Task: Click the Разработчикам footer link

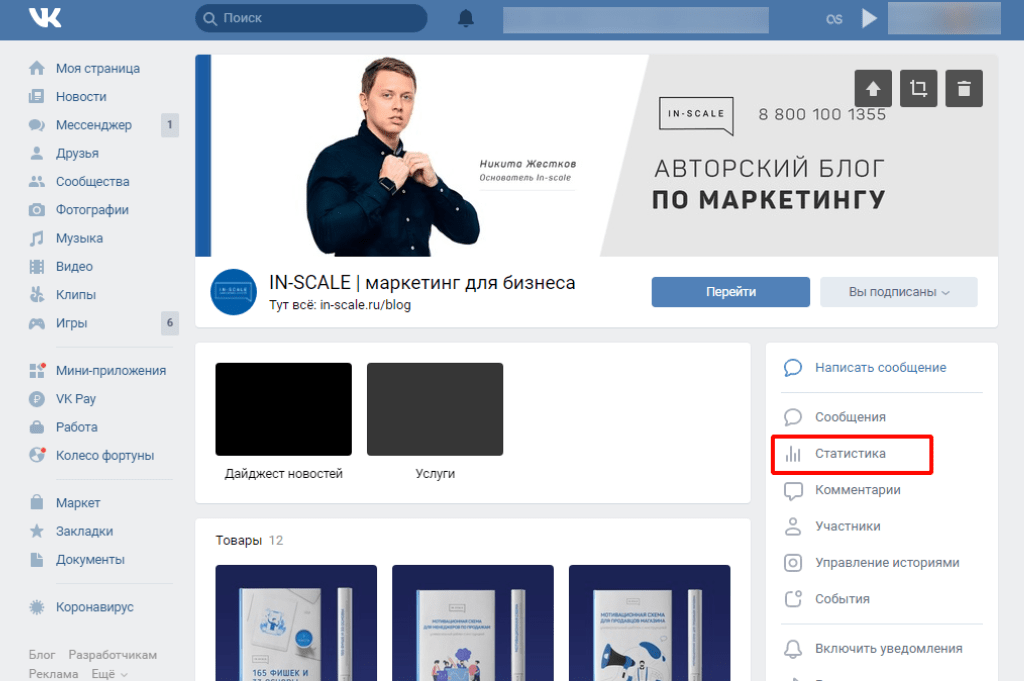Action: (x=112, y=655)
